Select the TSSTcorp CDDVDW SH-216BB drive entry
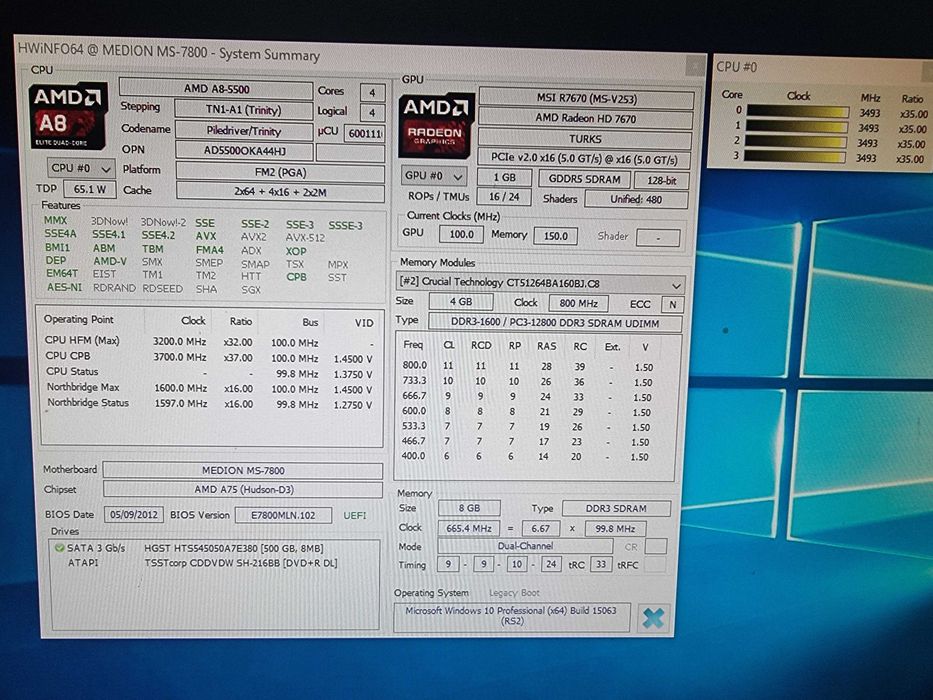933x700 pixels. pyautogui.click(x=241, y=563)
